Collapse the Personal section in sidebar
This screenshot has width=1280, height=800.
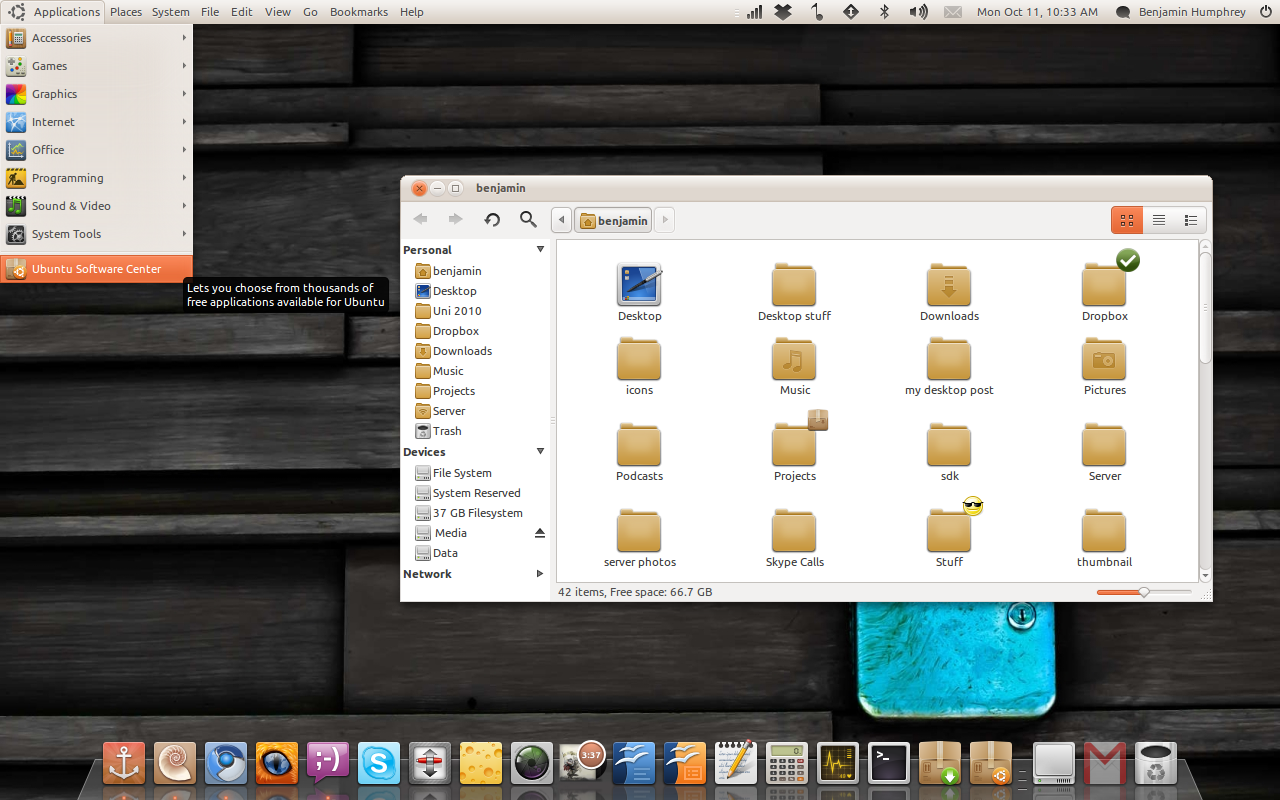(540, 250)
